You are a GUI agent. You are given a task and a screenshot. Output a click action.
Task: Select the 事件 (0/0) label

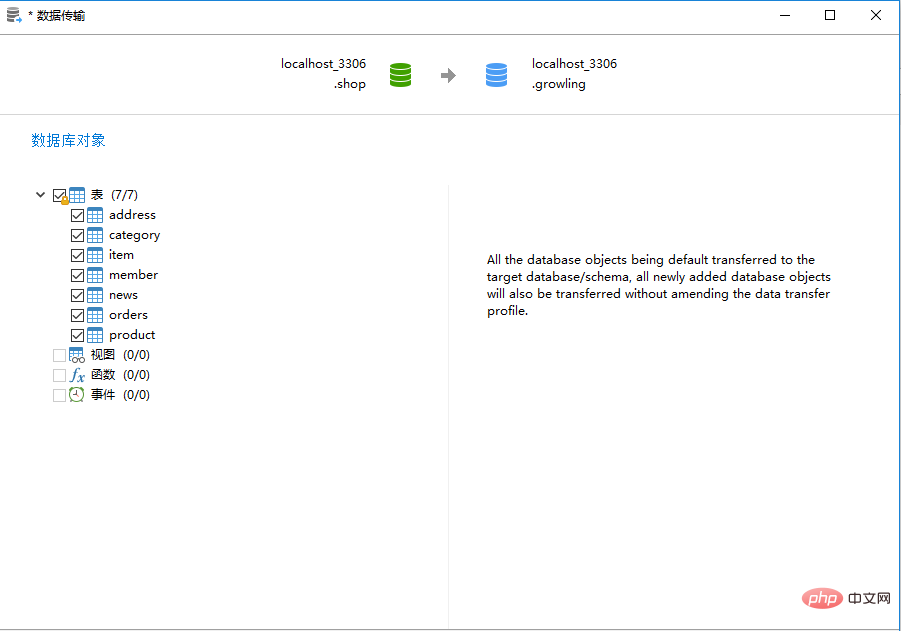pos(120,395)
